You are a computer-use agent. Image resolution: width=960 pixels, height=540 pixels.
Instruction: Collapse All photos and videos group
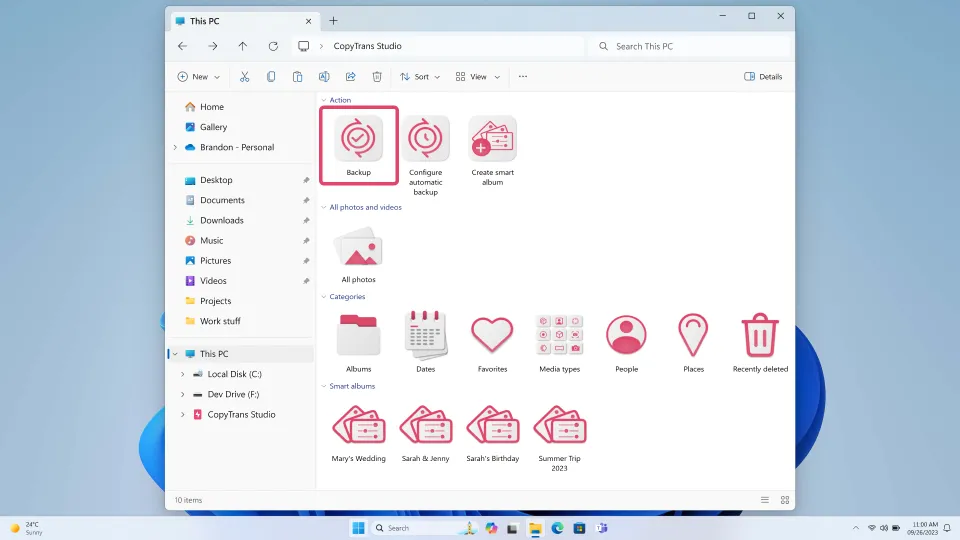click(324, 207)
